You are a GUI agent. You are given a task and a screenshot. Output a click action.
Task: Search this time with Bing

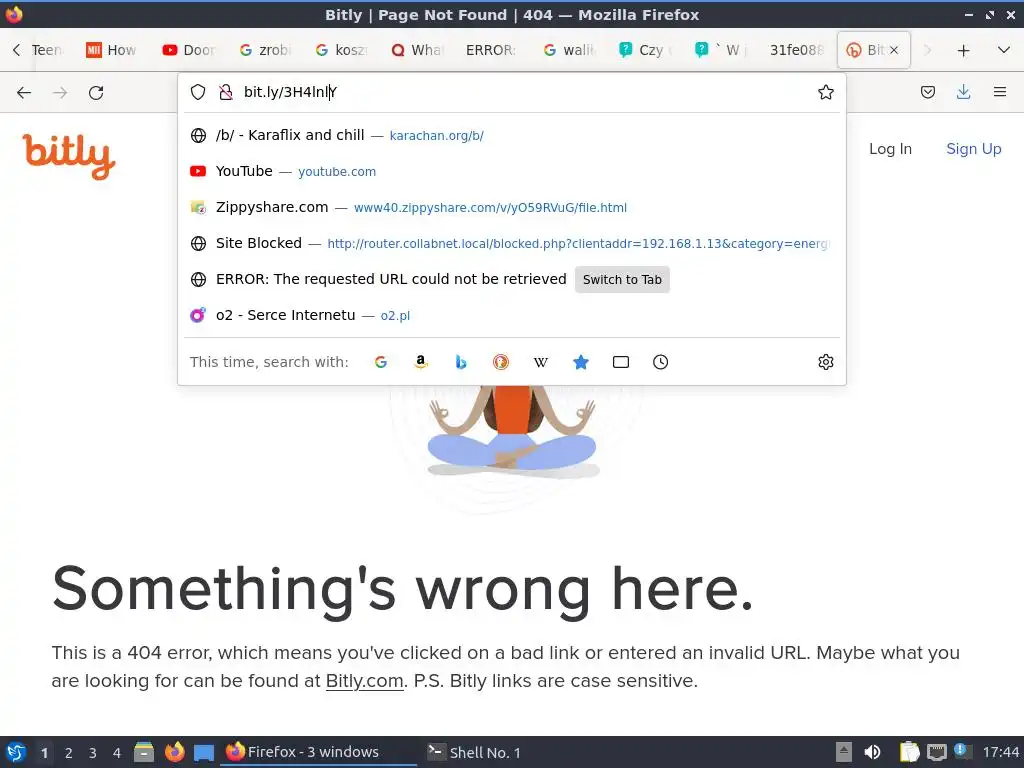[x=461, y=362]
